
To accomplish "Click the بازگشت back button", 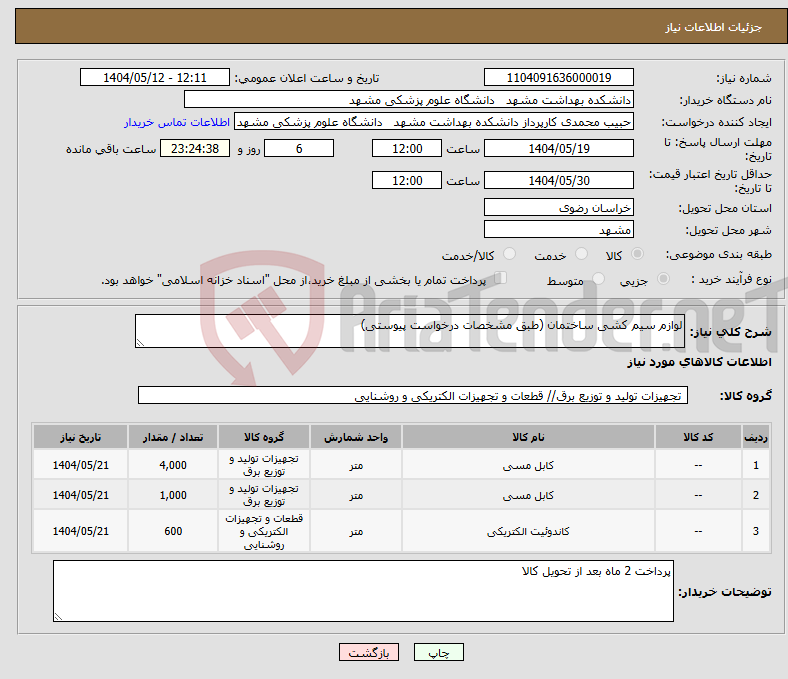I will (369, 652).
